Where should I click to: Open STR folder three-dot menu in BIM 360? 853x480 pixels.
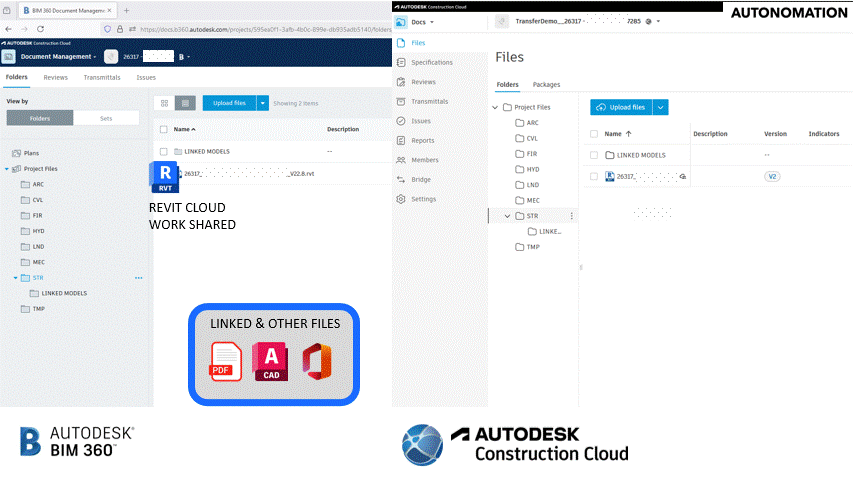pos(139,278)
